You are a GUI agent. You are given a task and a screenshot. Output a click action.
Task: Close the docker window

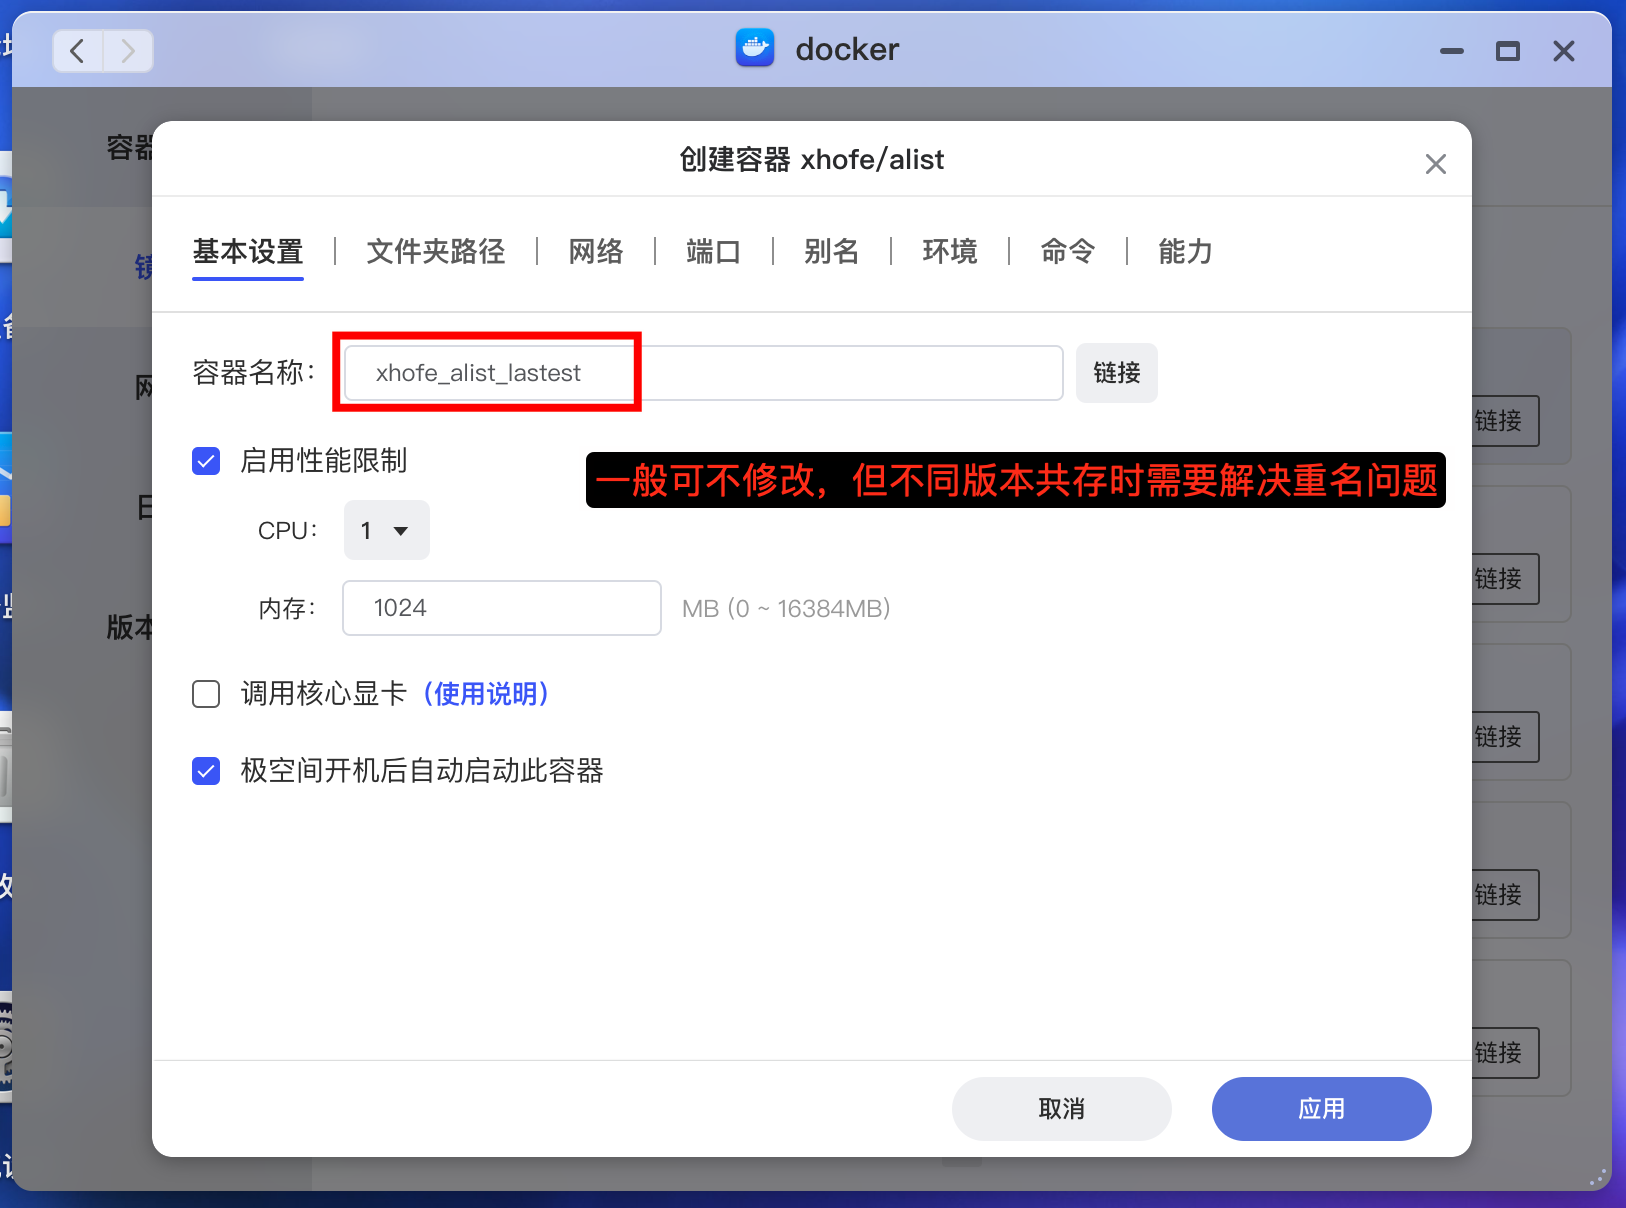tap(1564, 51)
